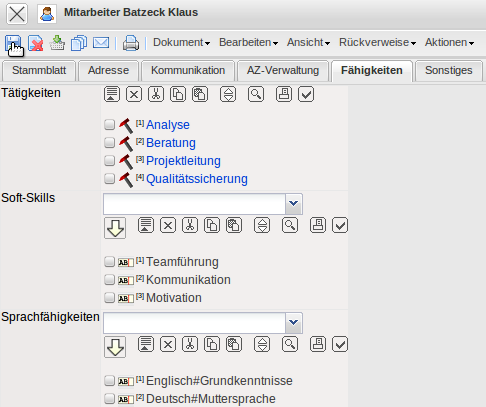Click the scissors cut icon in Tätigkeiten row
Viewport: 486px width, 407px height.
tap(156, 94)
